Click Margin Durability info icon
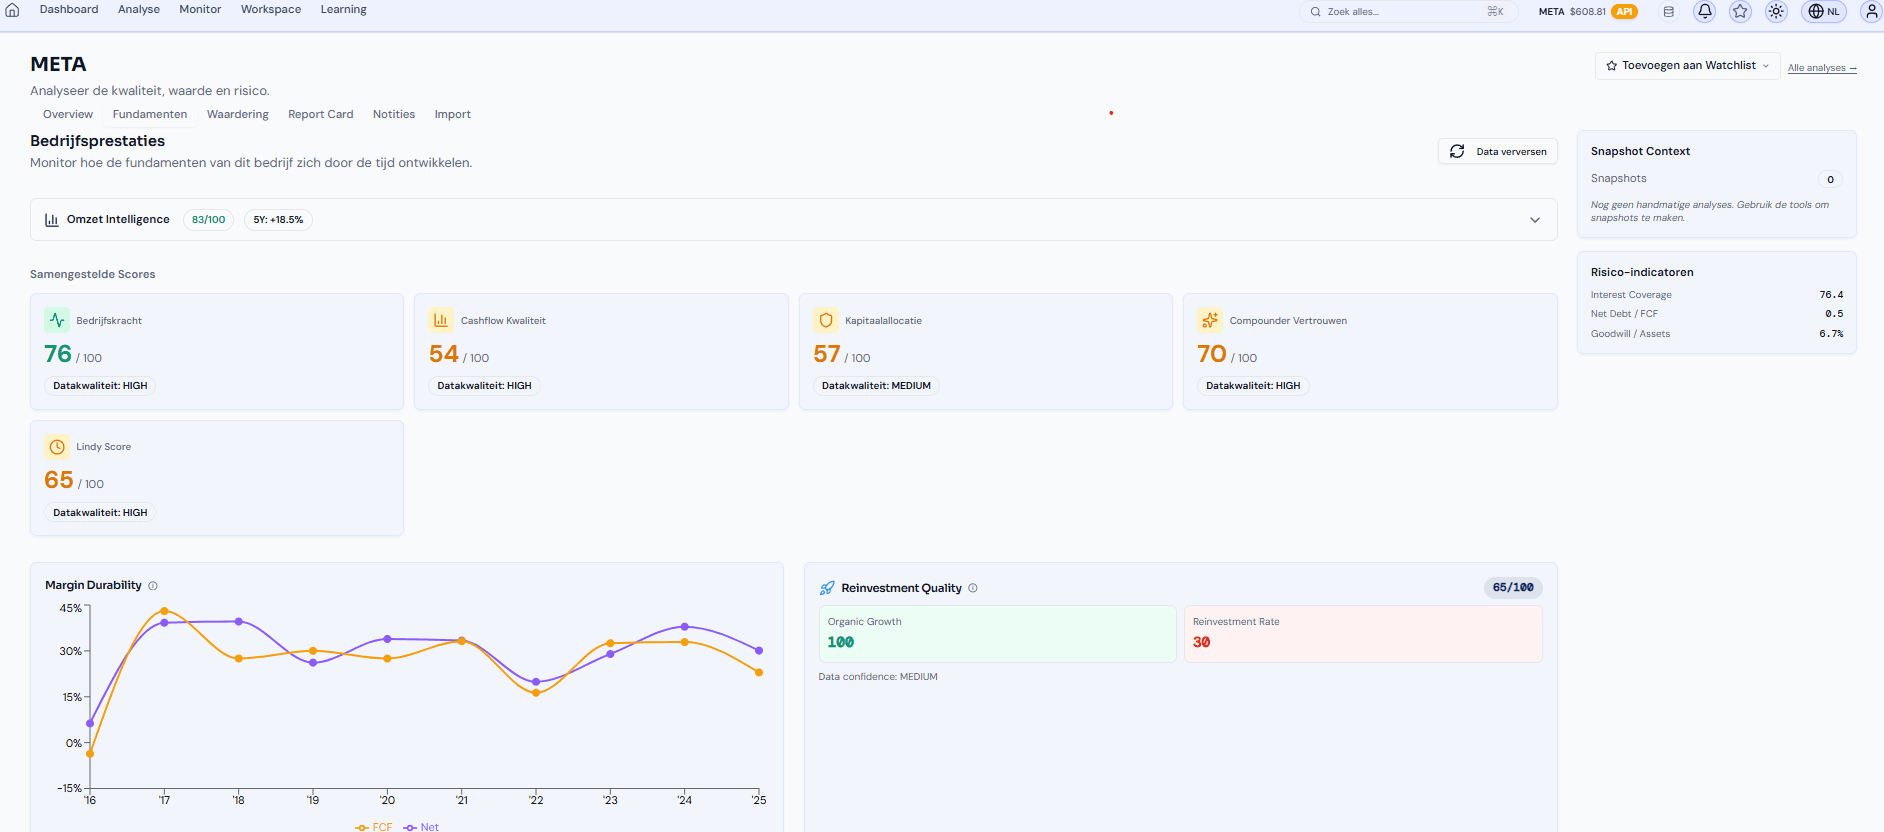Viewport: 1884px width, 832px height. 153,586
